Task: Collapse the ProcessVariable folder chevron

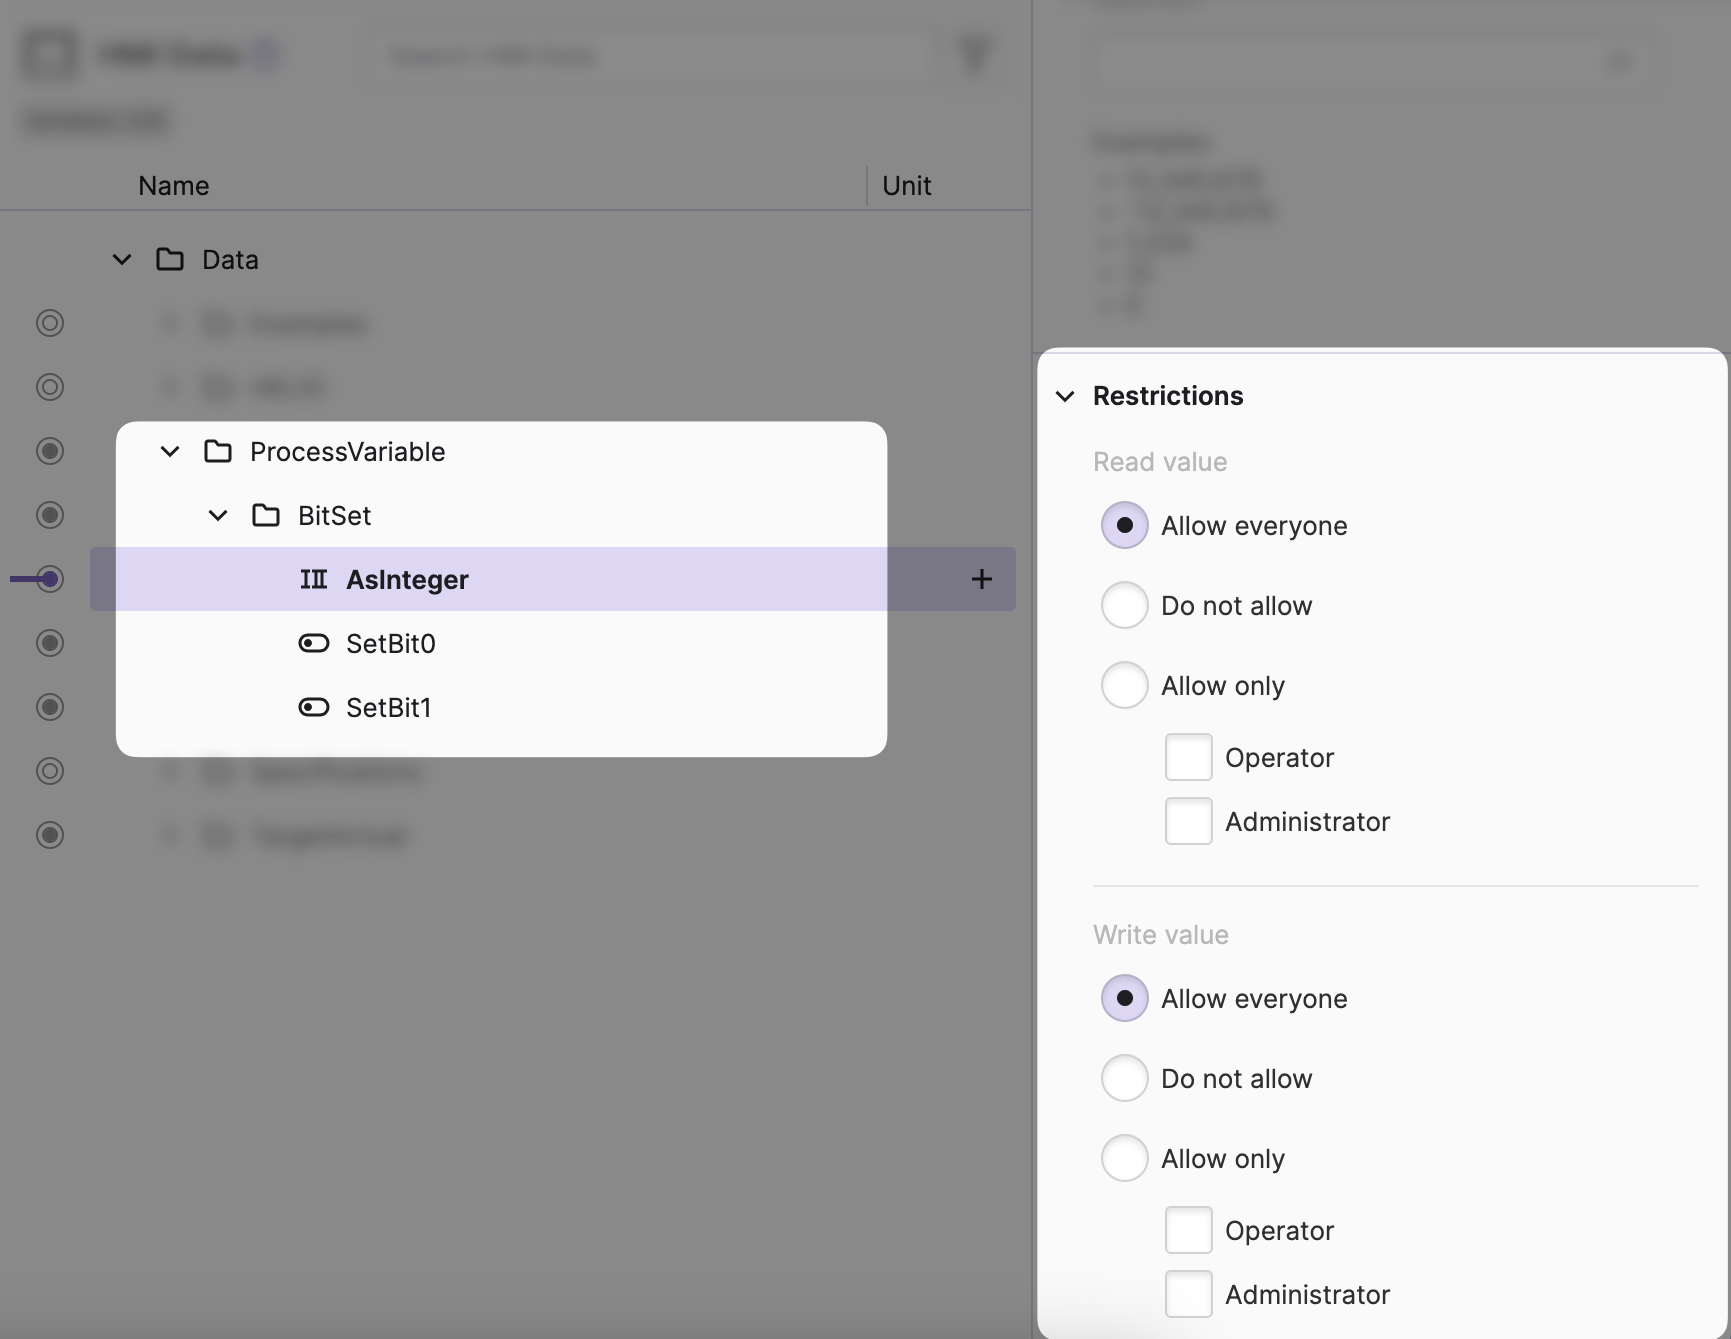Action: pyautogui.click(x=170, y=451)
